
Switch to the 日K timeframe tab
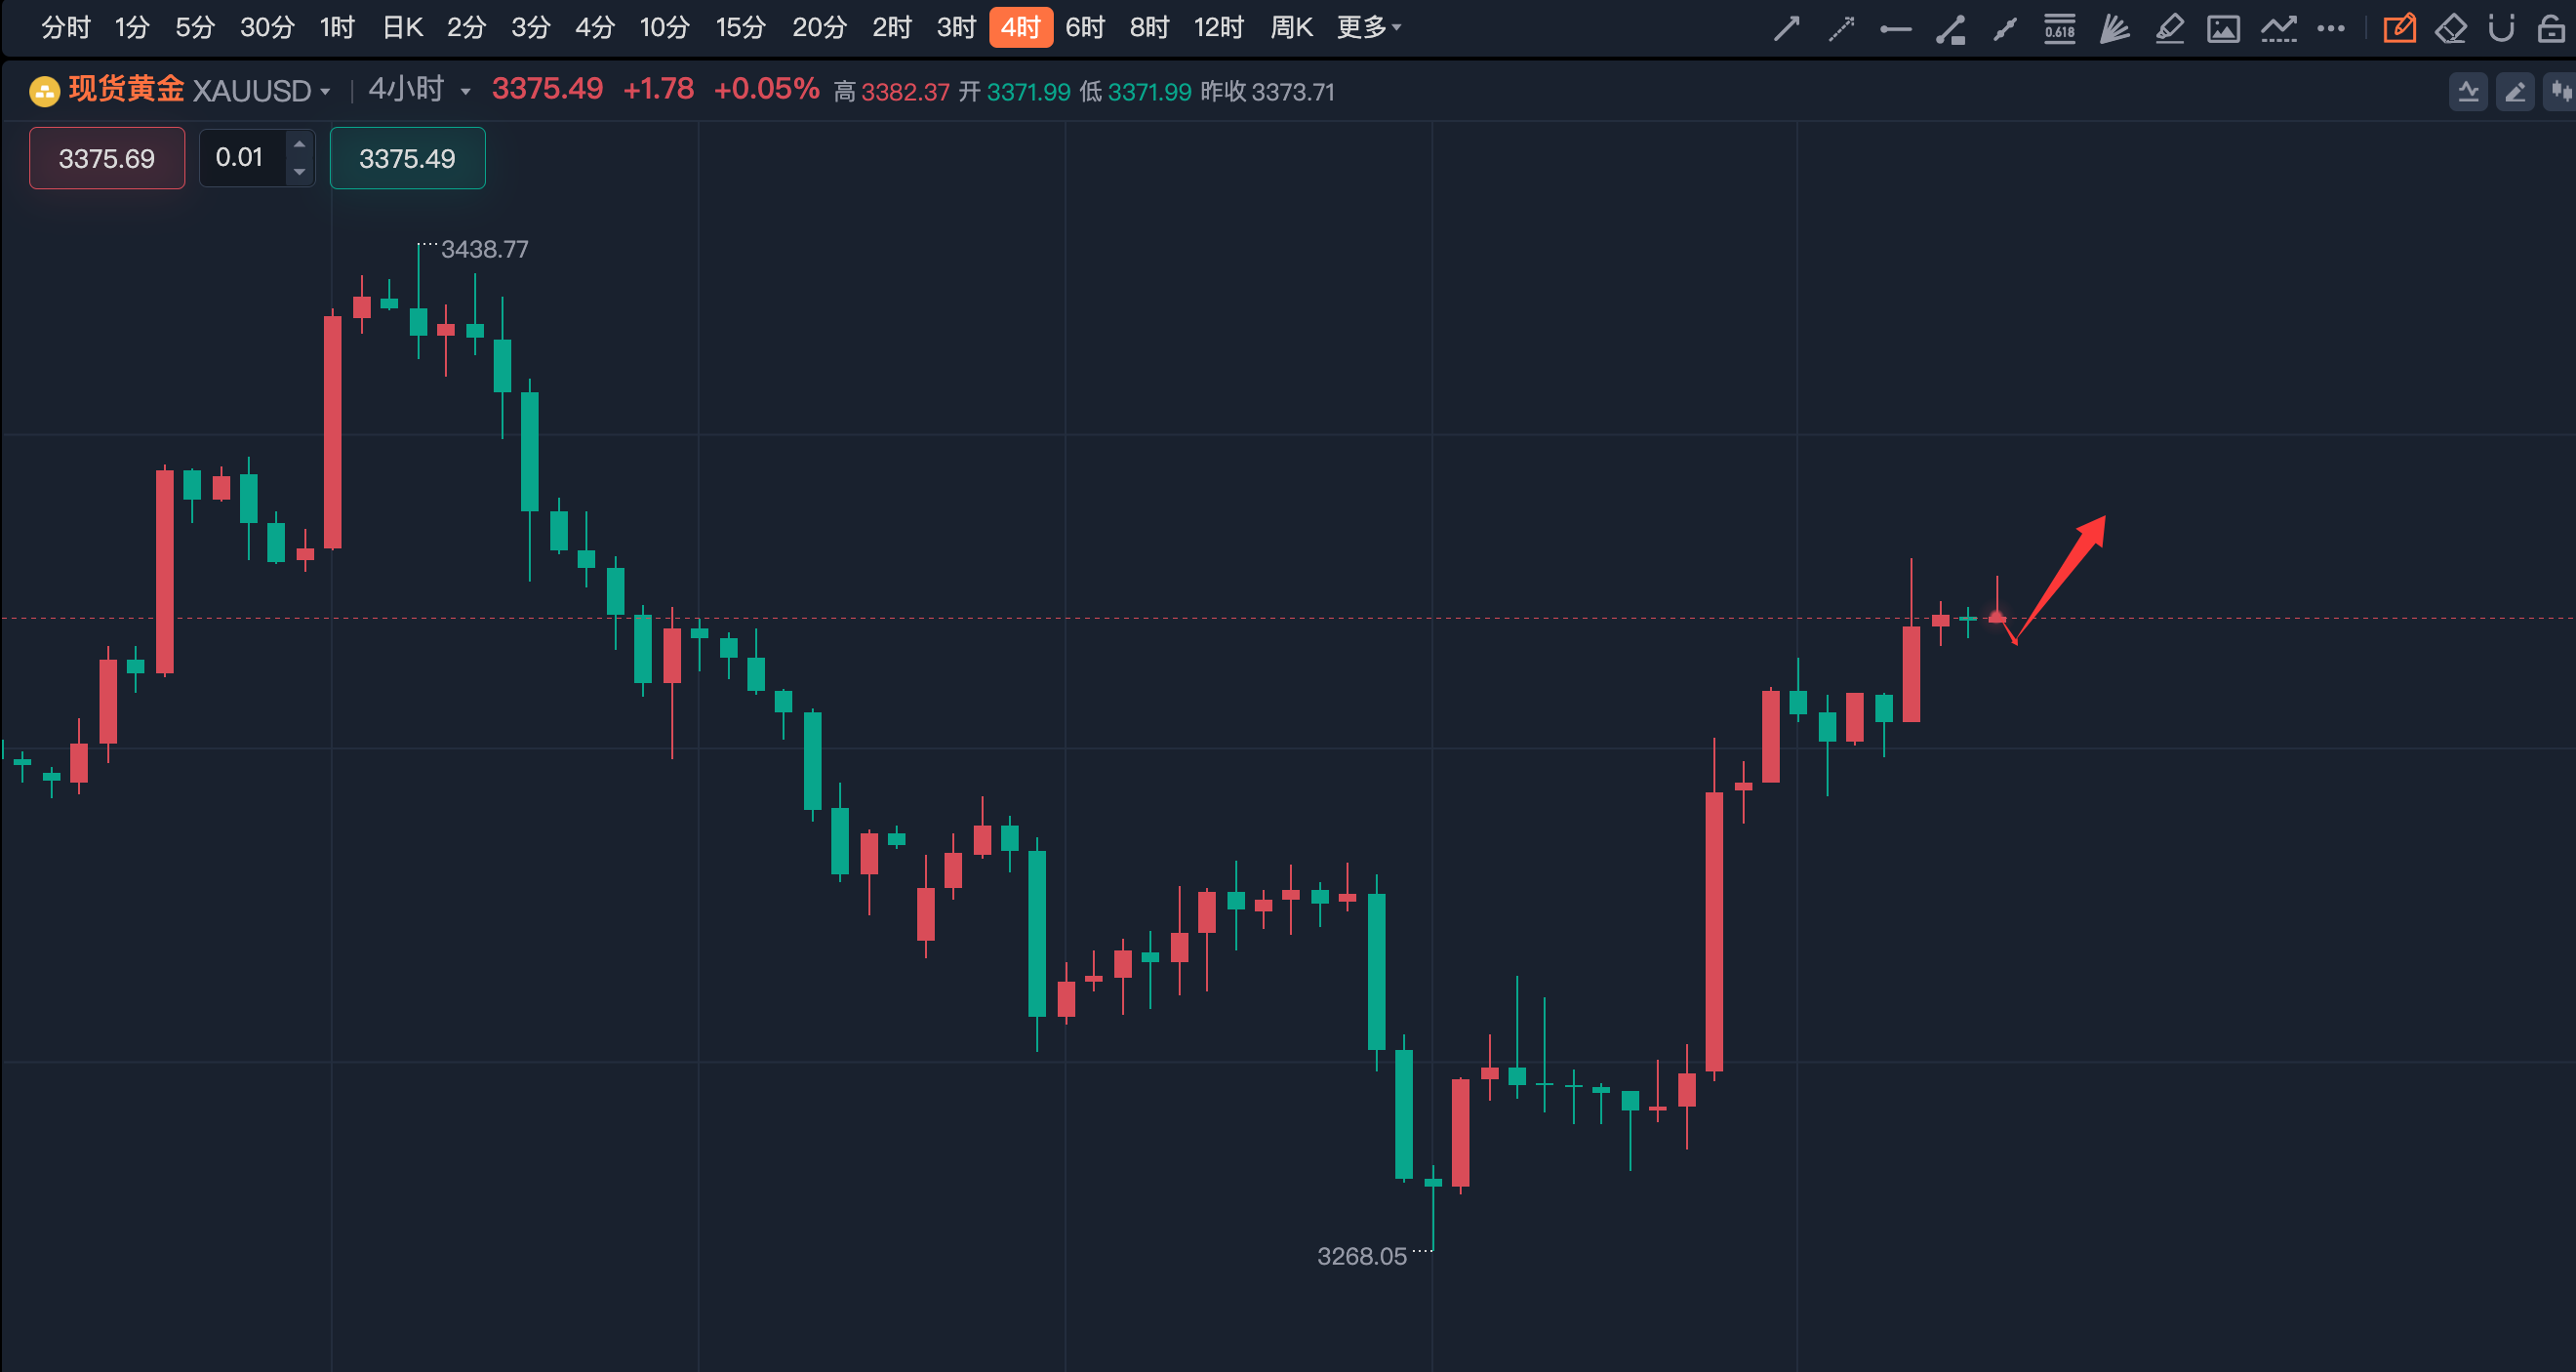403,27
